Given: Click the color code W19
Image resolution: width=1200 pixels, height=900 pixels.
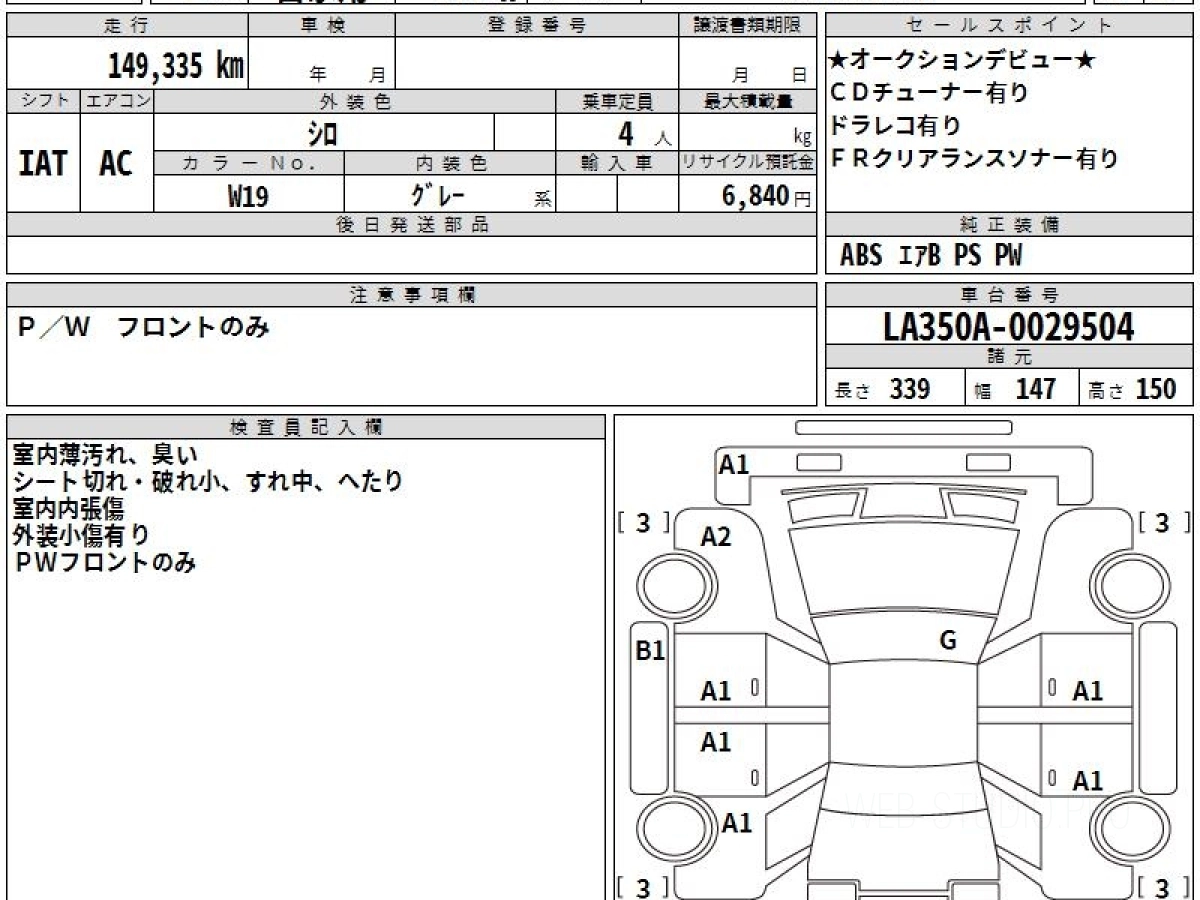Looking at the screenshot, I should (248, 196).
